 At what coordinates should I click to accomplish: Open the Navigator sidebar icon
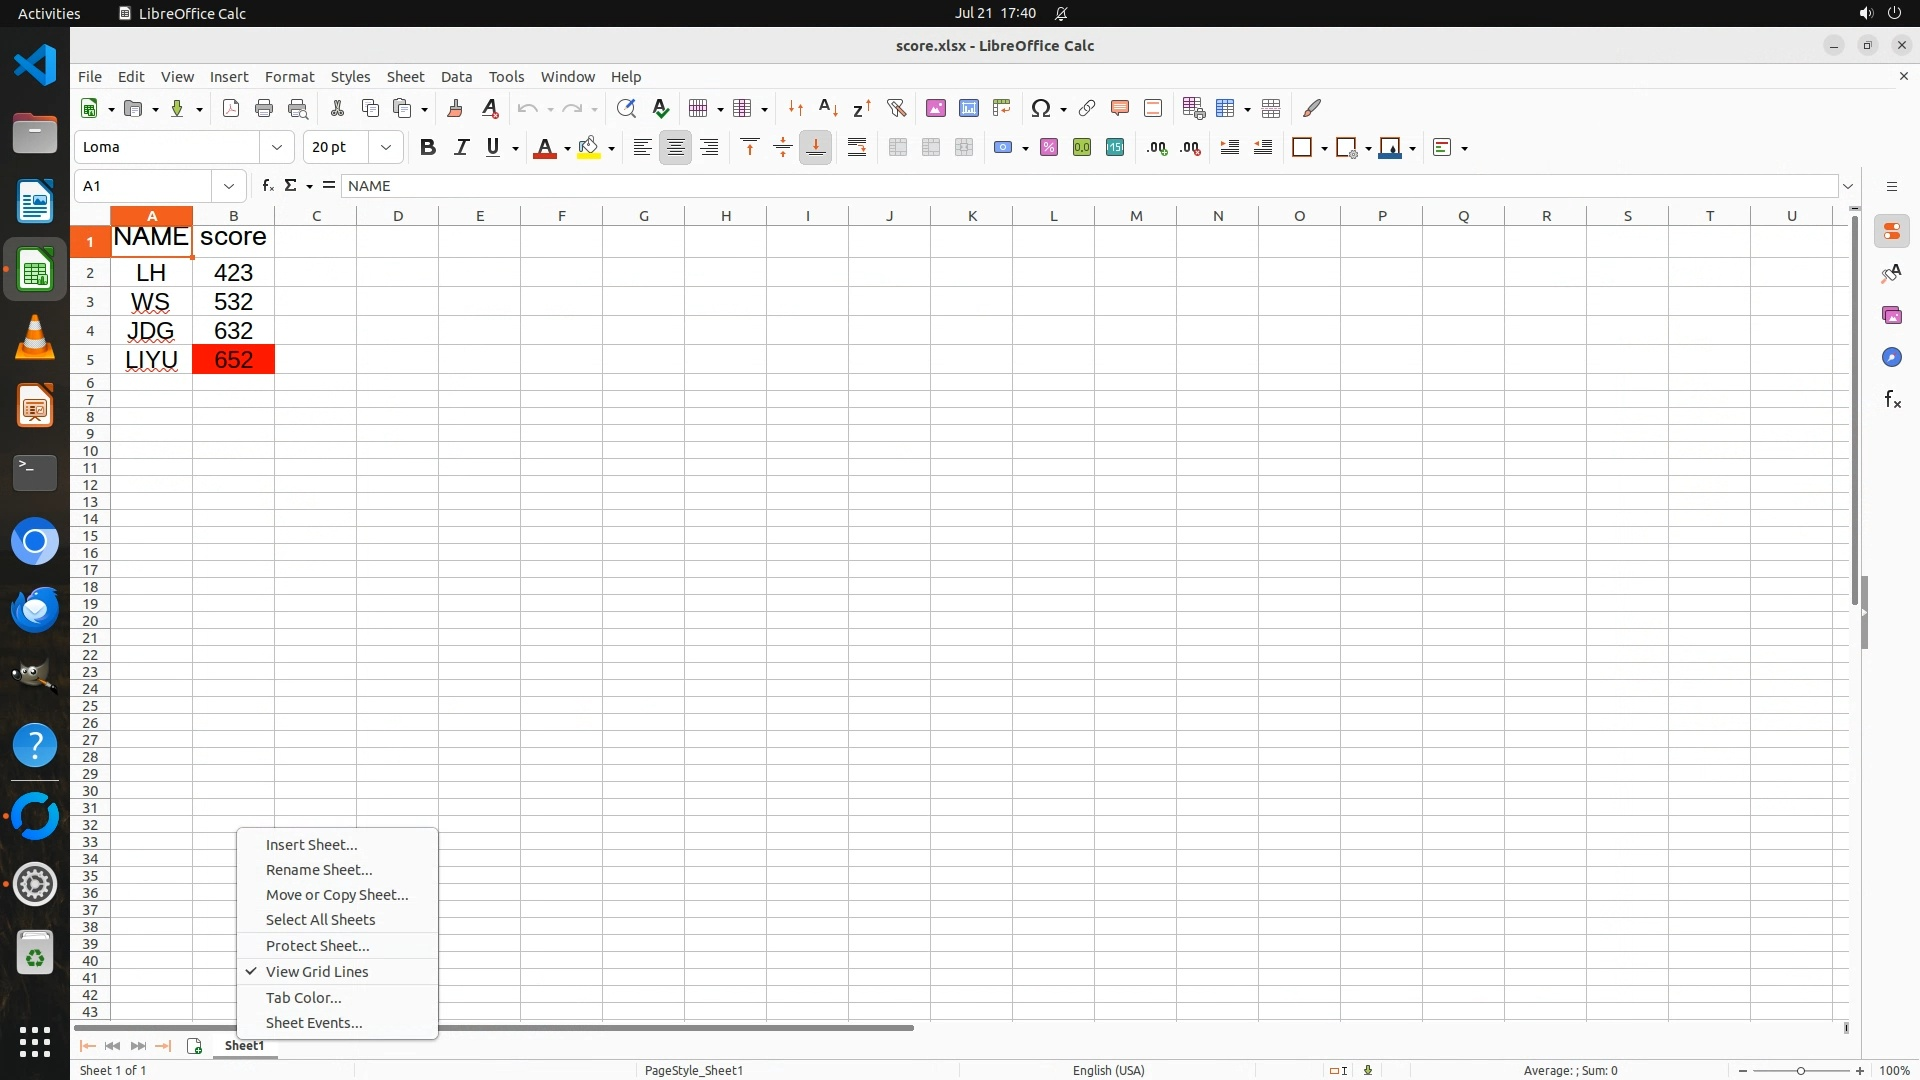(1892, 358)
